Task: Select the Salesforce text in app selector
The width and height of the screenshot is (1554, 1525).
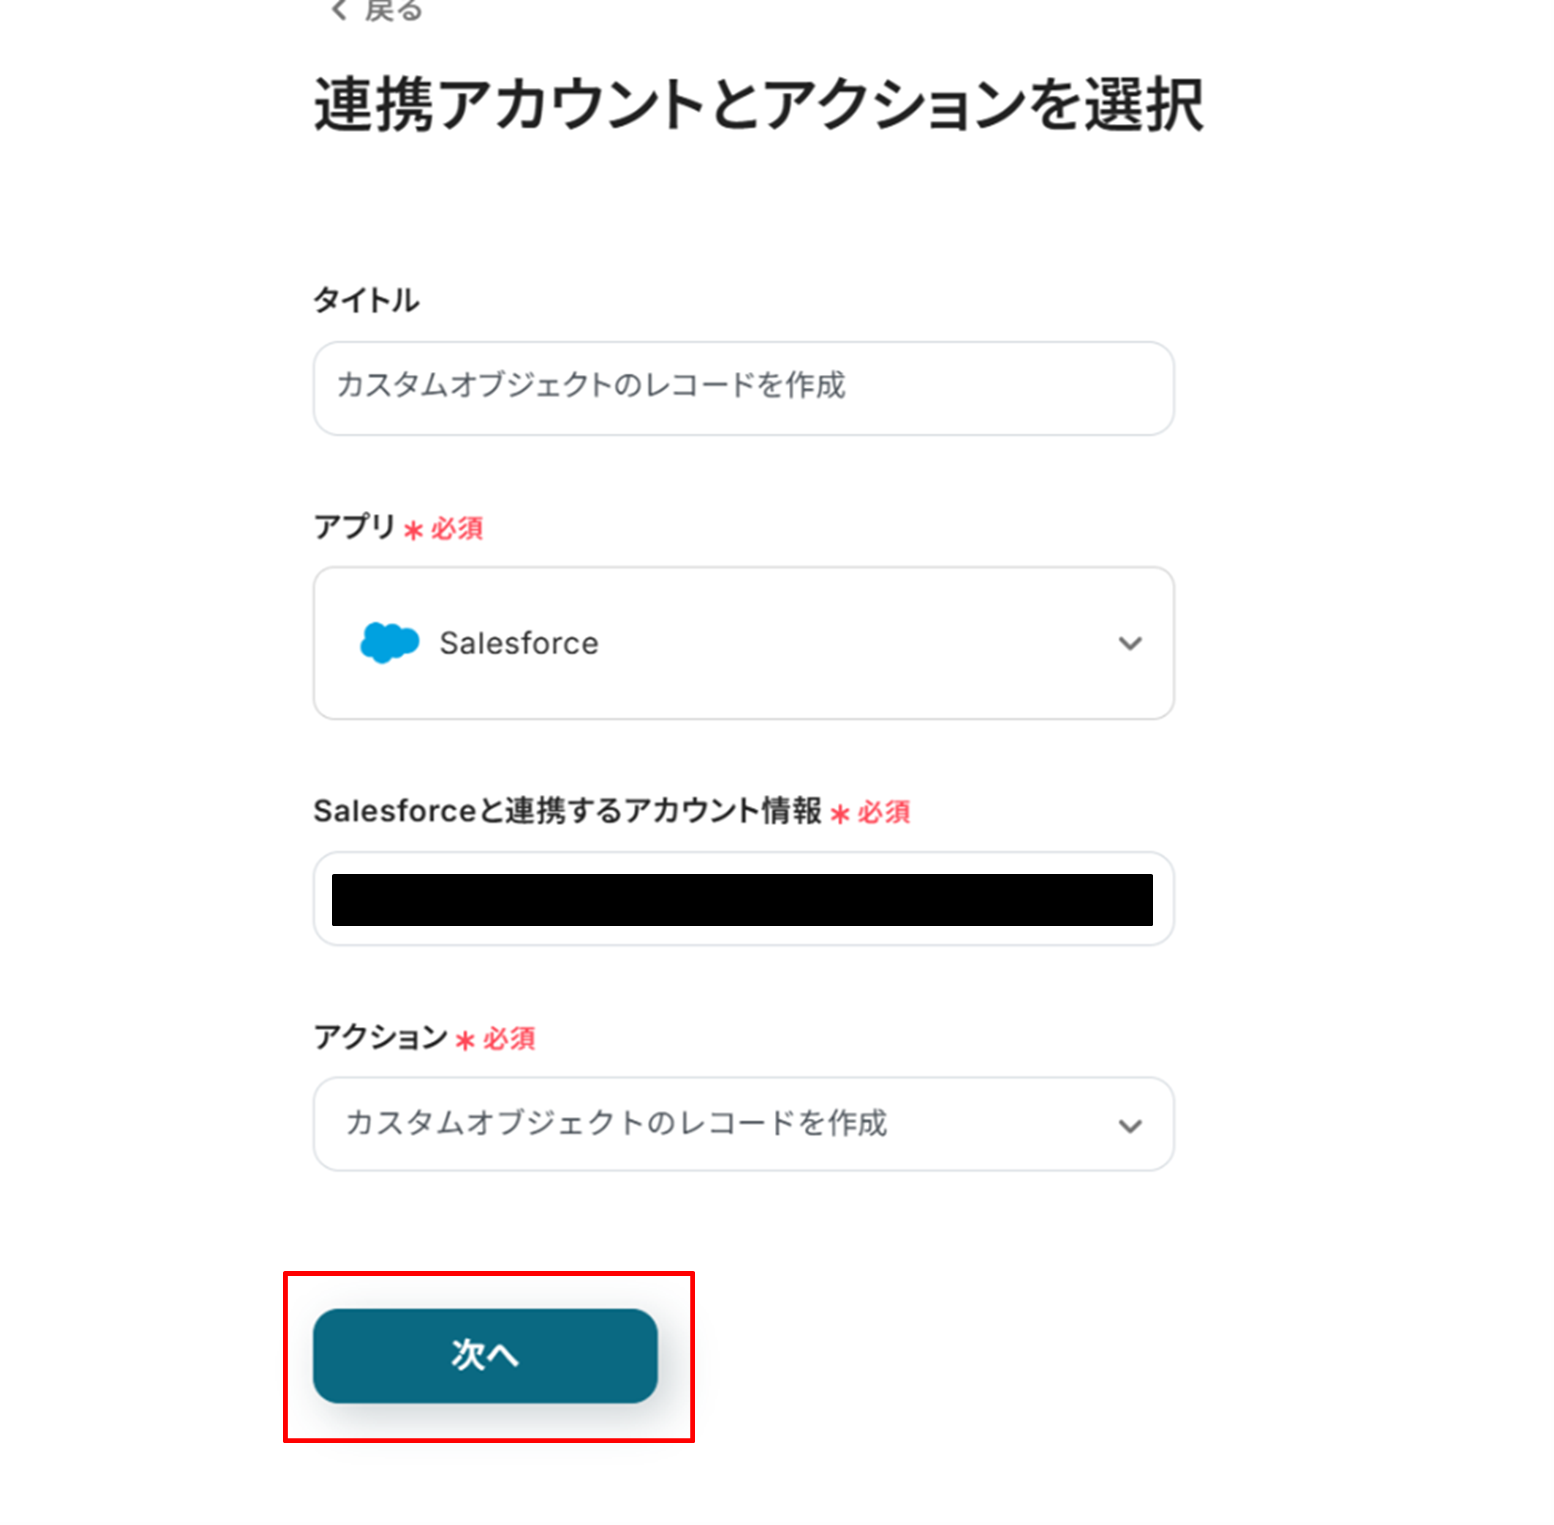Action: pyautogui.click(x=518, y=643)
